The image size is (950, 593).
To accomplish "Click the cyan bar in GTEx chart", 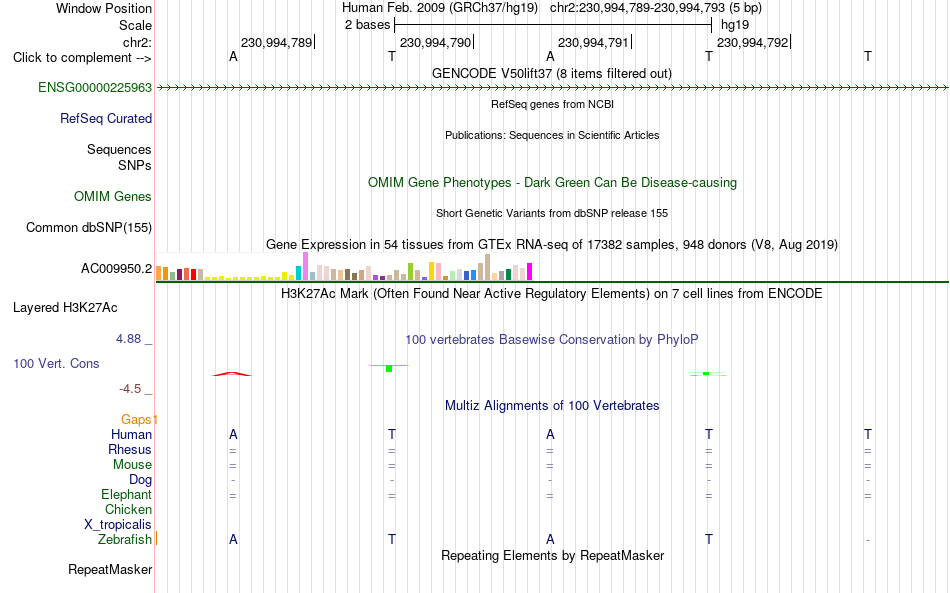I will pos(299,273).
